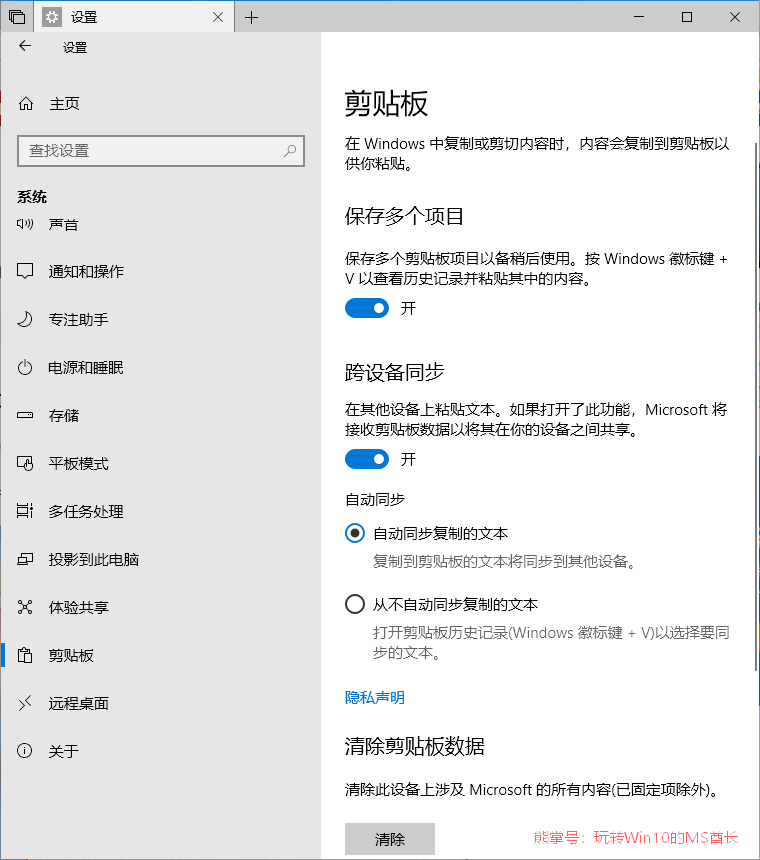
Task: Close the 设置 tab
Action: (x=218, y=18)
